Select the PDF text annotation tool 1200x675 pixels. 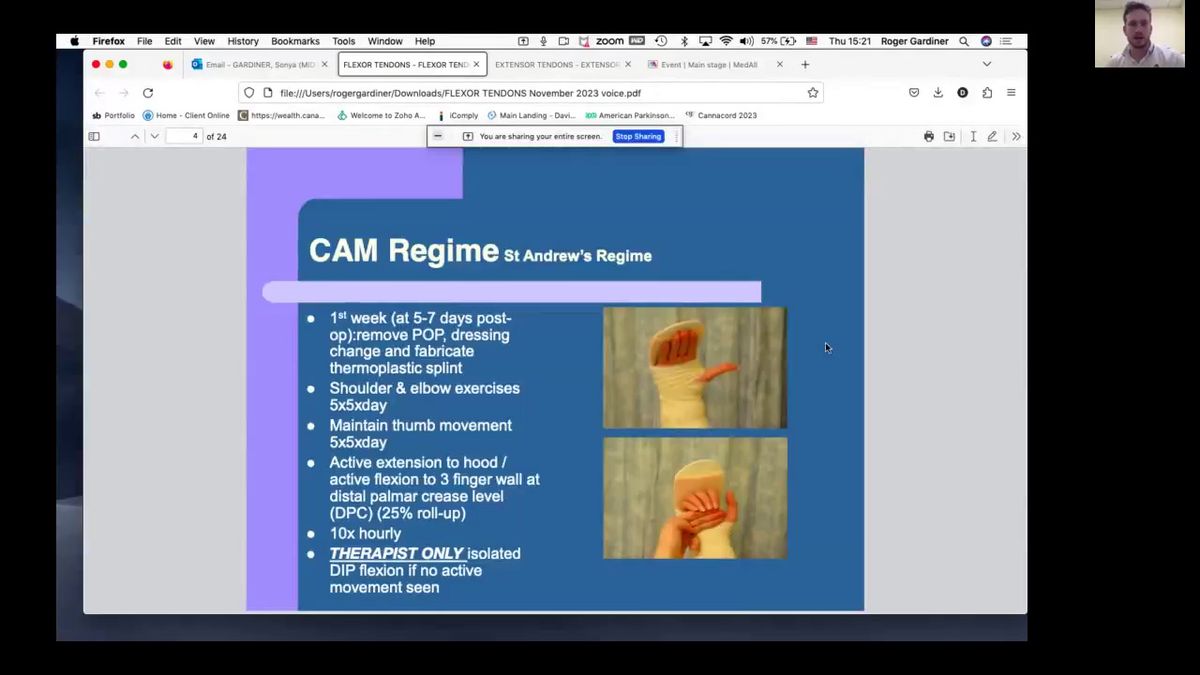pyautogui.click(x=973, y=136)
